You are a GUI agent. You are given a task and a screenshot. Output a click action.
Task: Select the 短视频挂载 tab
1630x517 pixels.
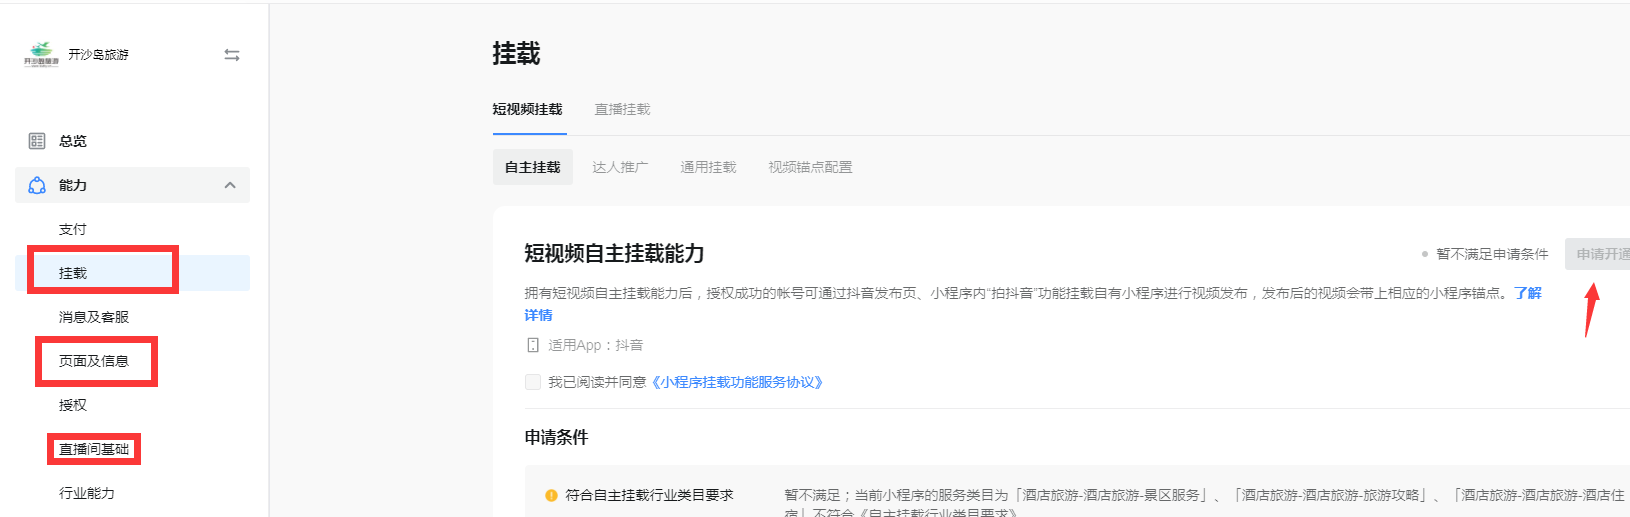527,109
